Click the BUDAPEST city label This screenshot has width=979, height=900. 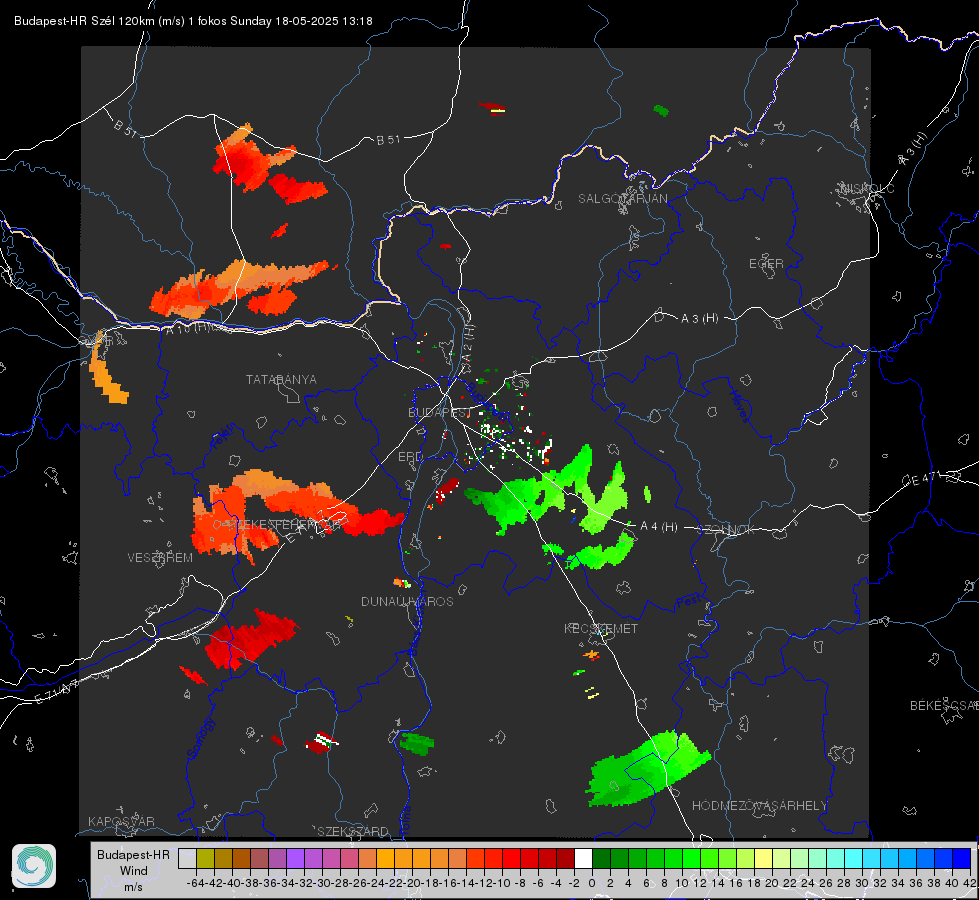tap(439, 412)
